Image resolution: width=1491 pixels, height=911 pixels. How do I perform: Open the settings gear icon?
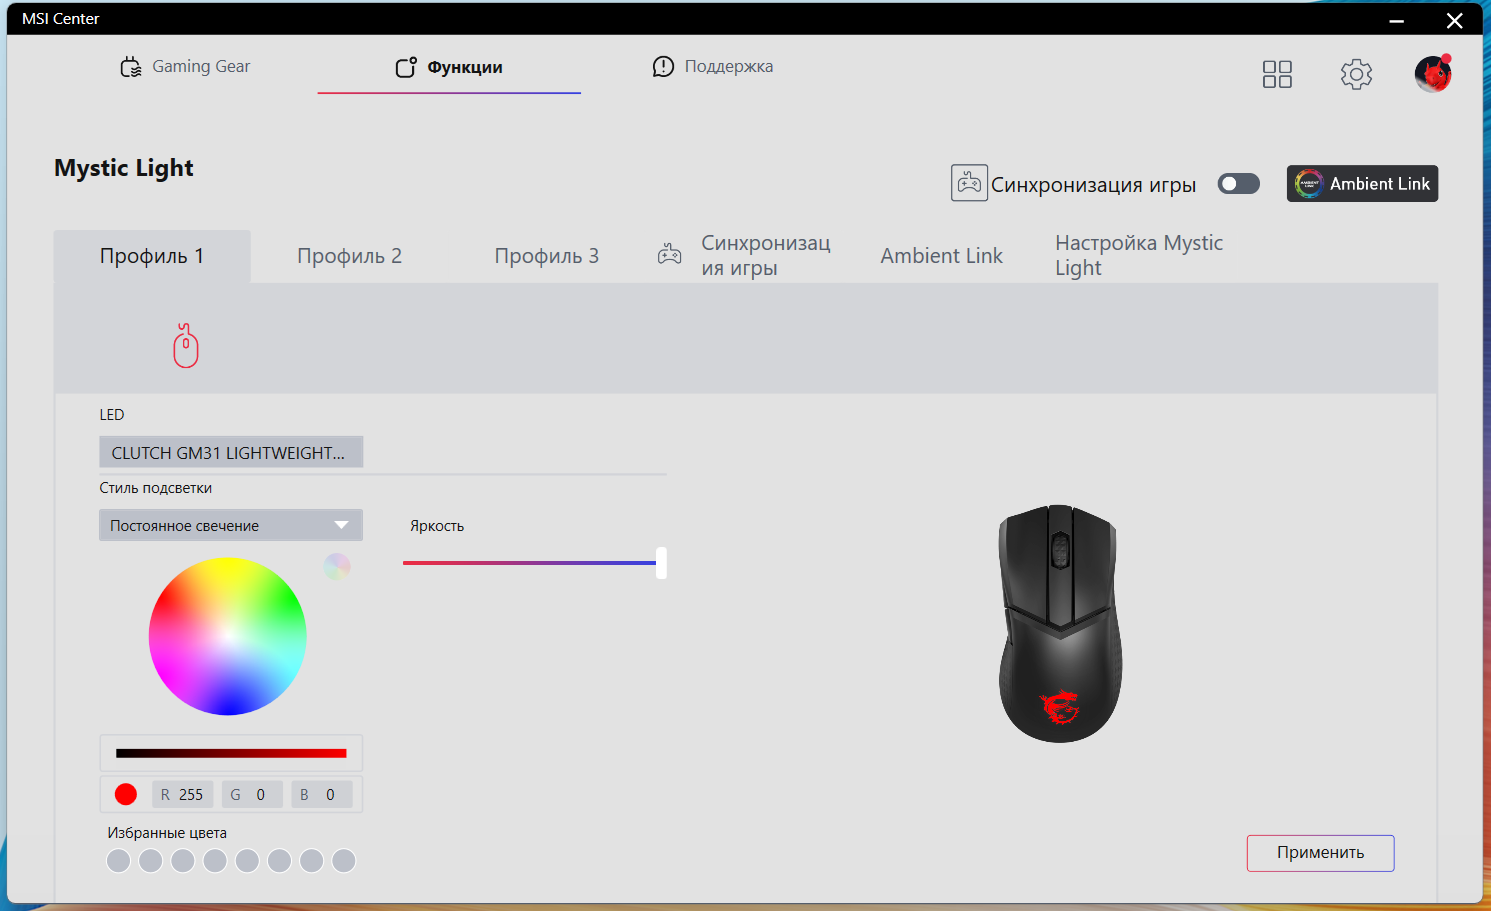pos(1356,74)
